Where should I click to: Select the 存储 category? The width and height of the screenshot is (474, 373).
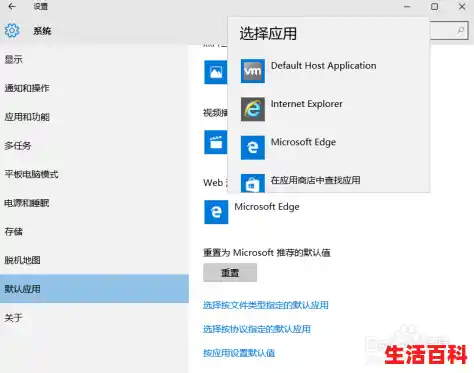pos(94,231)
